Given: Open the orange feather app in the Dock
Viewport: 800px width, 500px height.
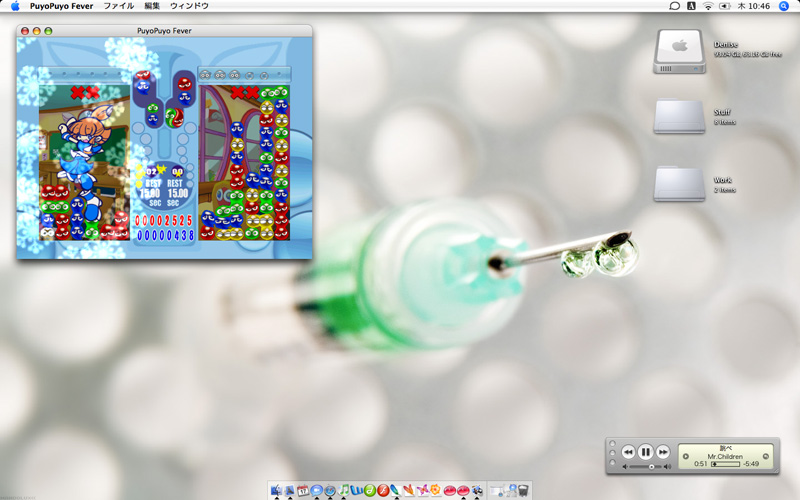Looking at the screenshot, I should [x=409, y=490].
